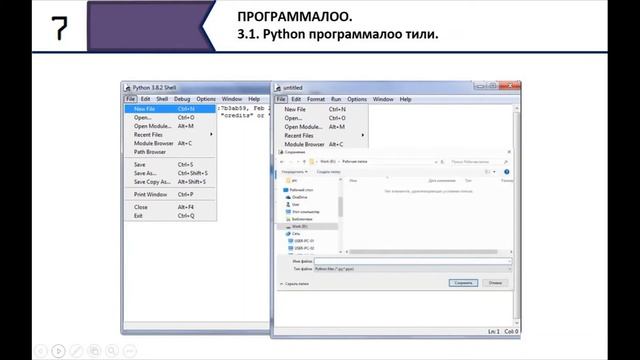Click the help icon in Save dialog
The height and width of the screenshot is (360, 640).
click(x=507, y=172)
